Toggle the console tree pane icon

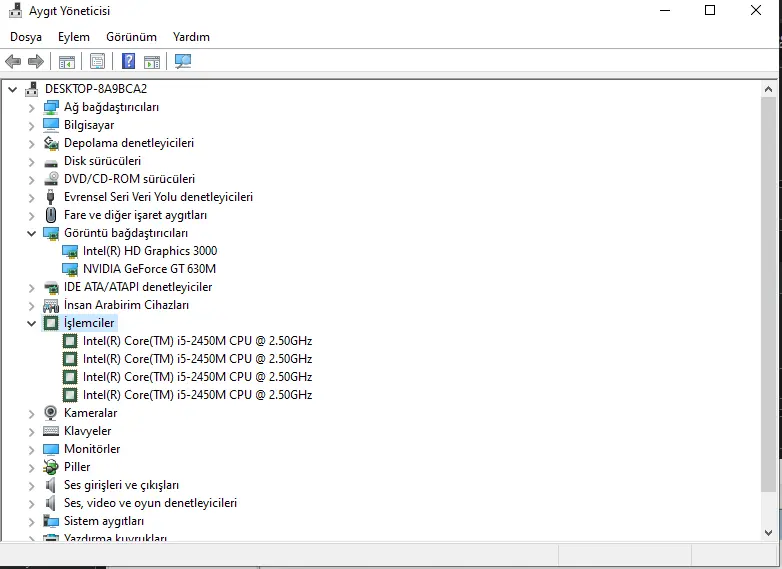66,62
